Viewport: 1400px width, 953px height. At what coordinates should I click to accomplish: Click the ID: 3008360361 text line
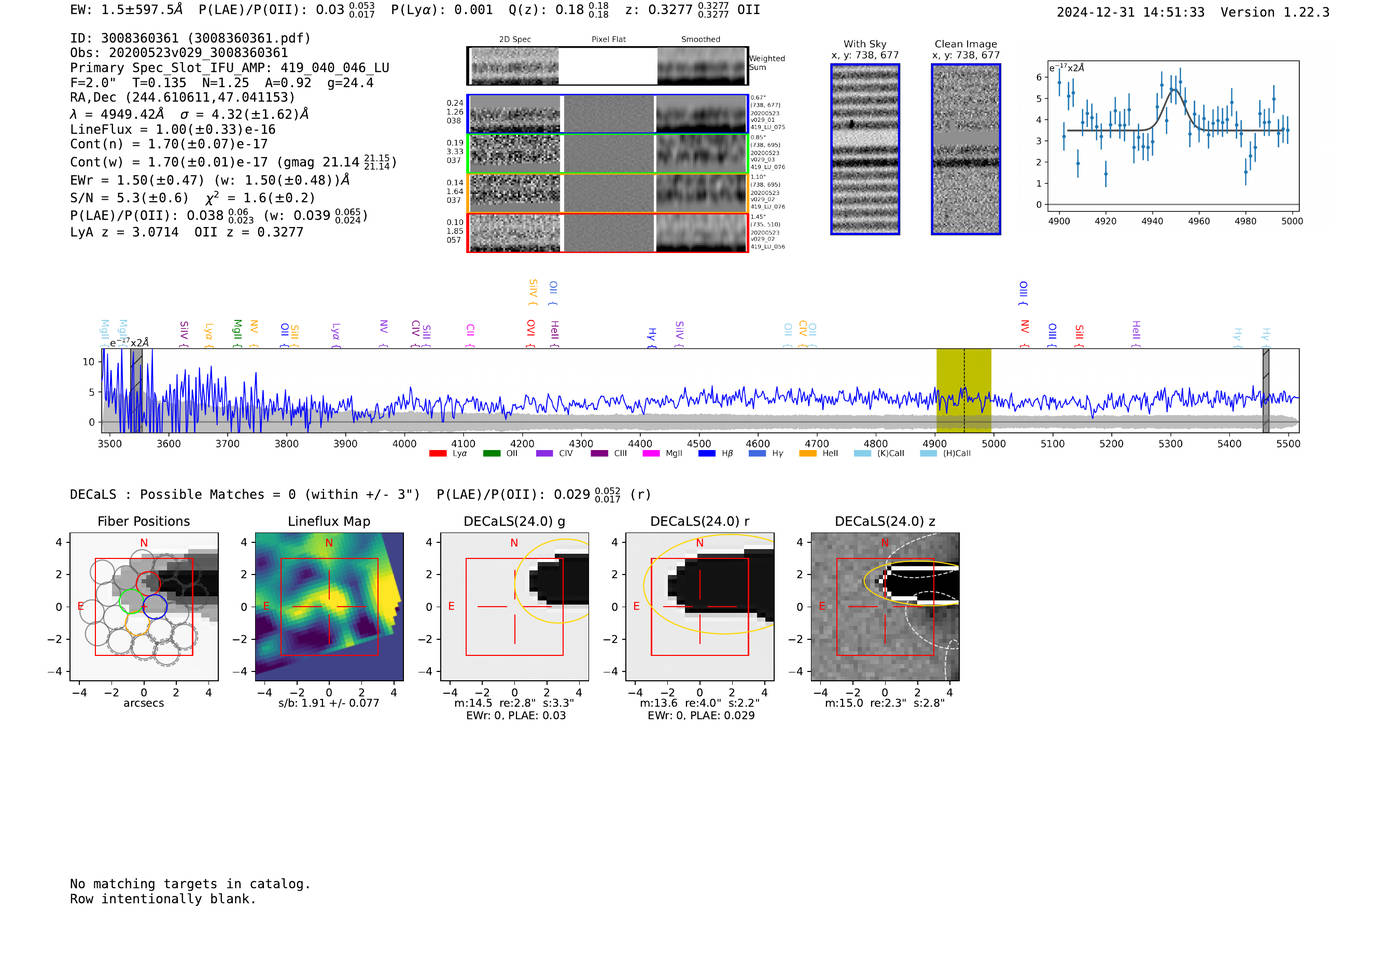tap(190, 38)
